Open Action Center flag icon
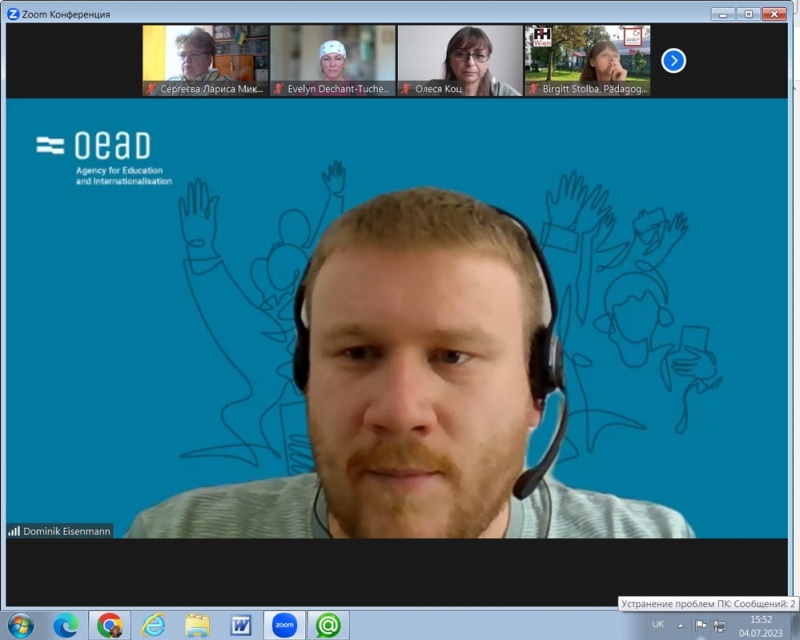800x640 pixels. (701, 625)
